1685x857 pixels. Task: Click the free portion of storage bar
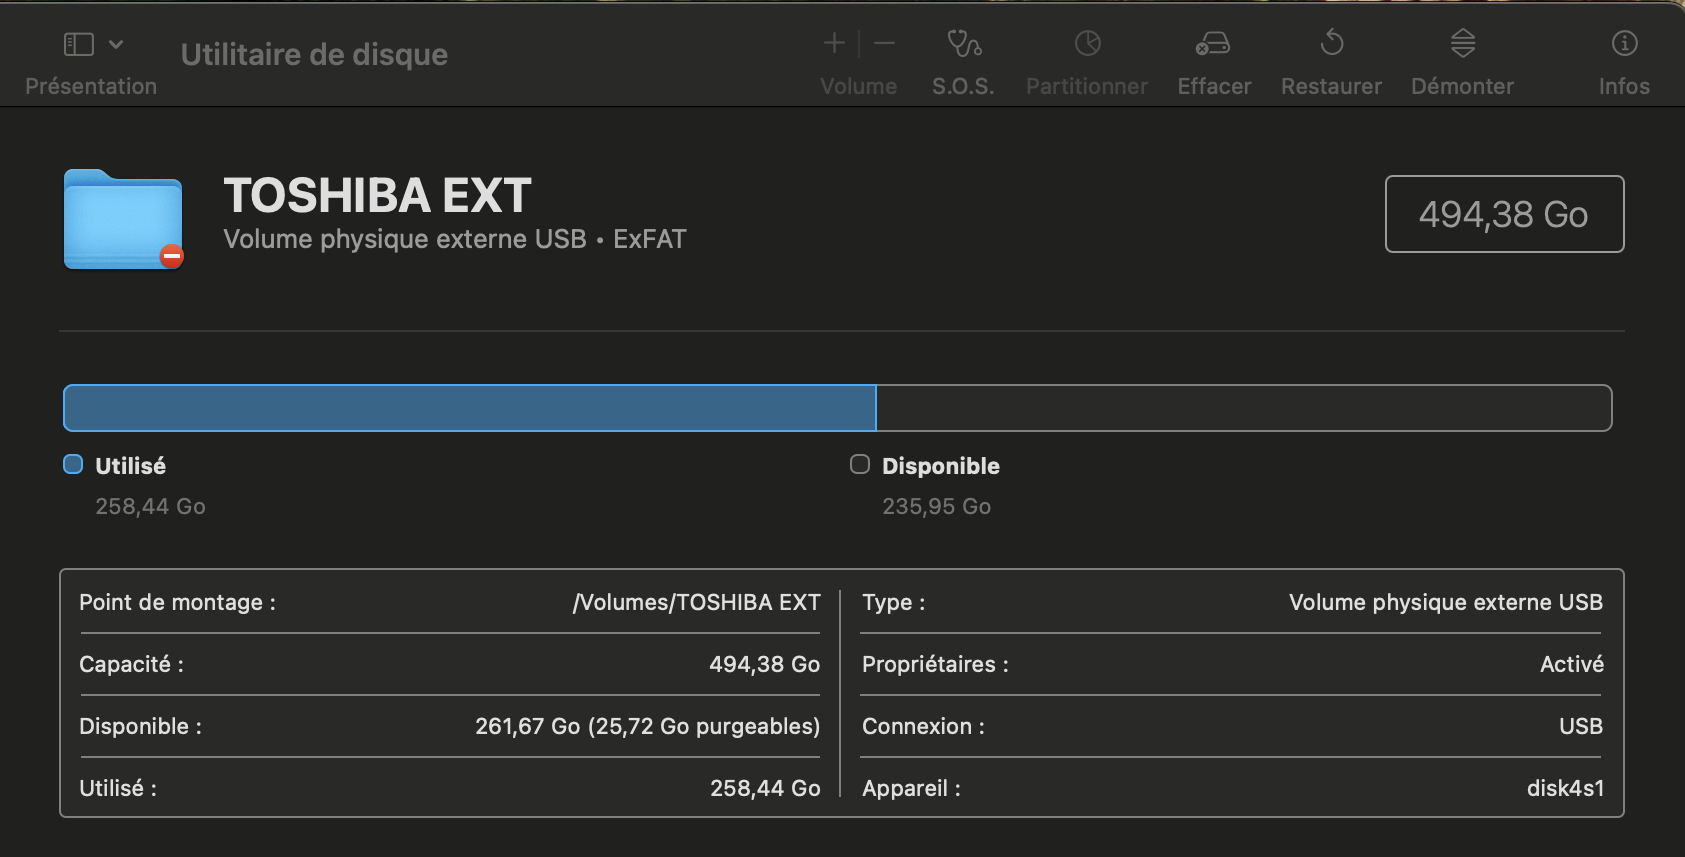[1243, 408]
